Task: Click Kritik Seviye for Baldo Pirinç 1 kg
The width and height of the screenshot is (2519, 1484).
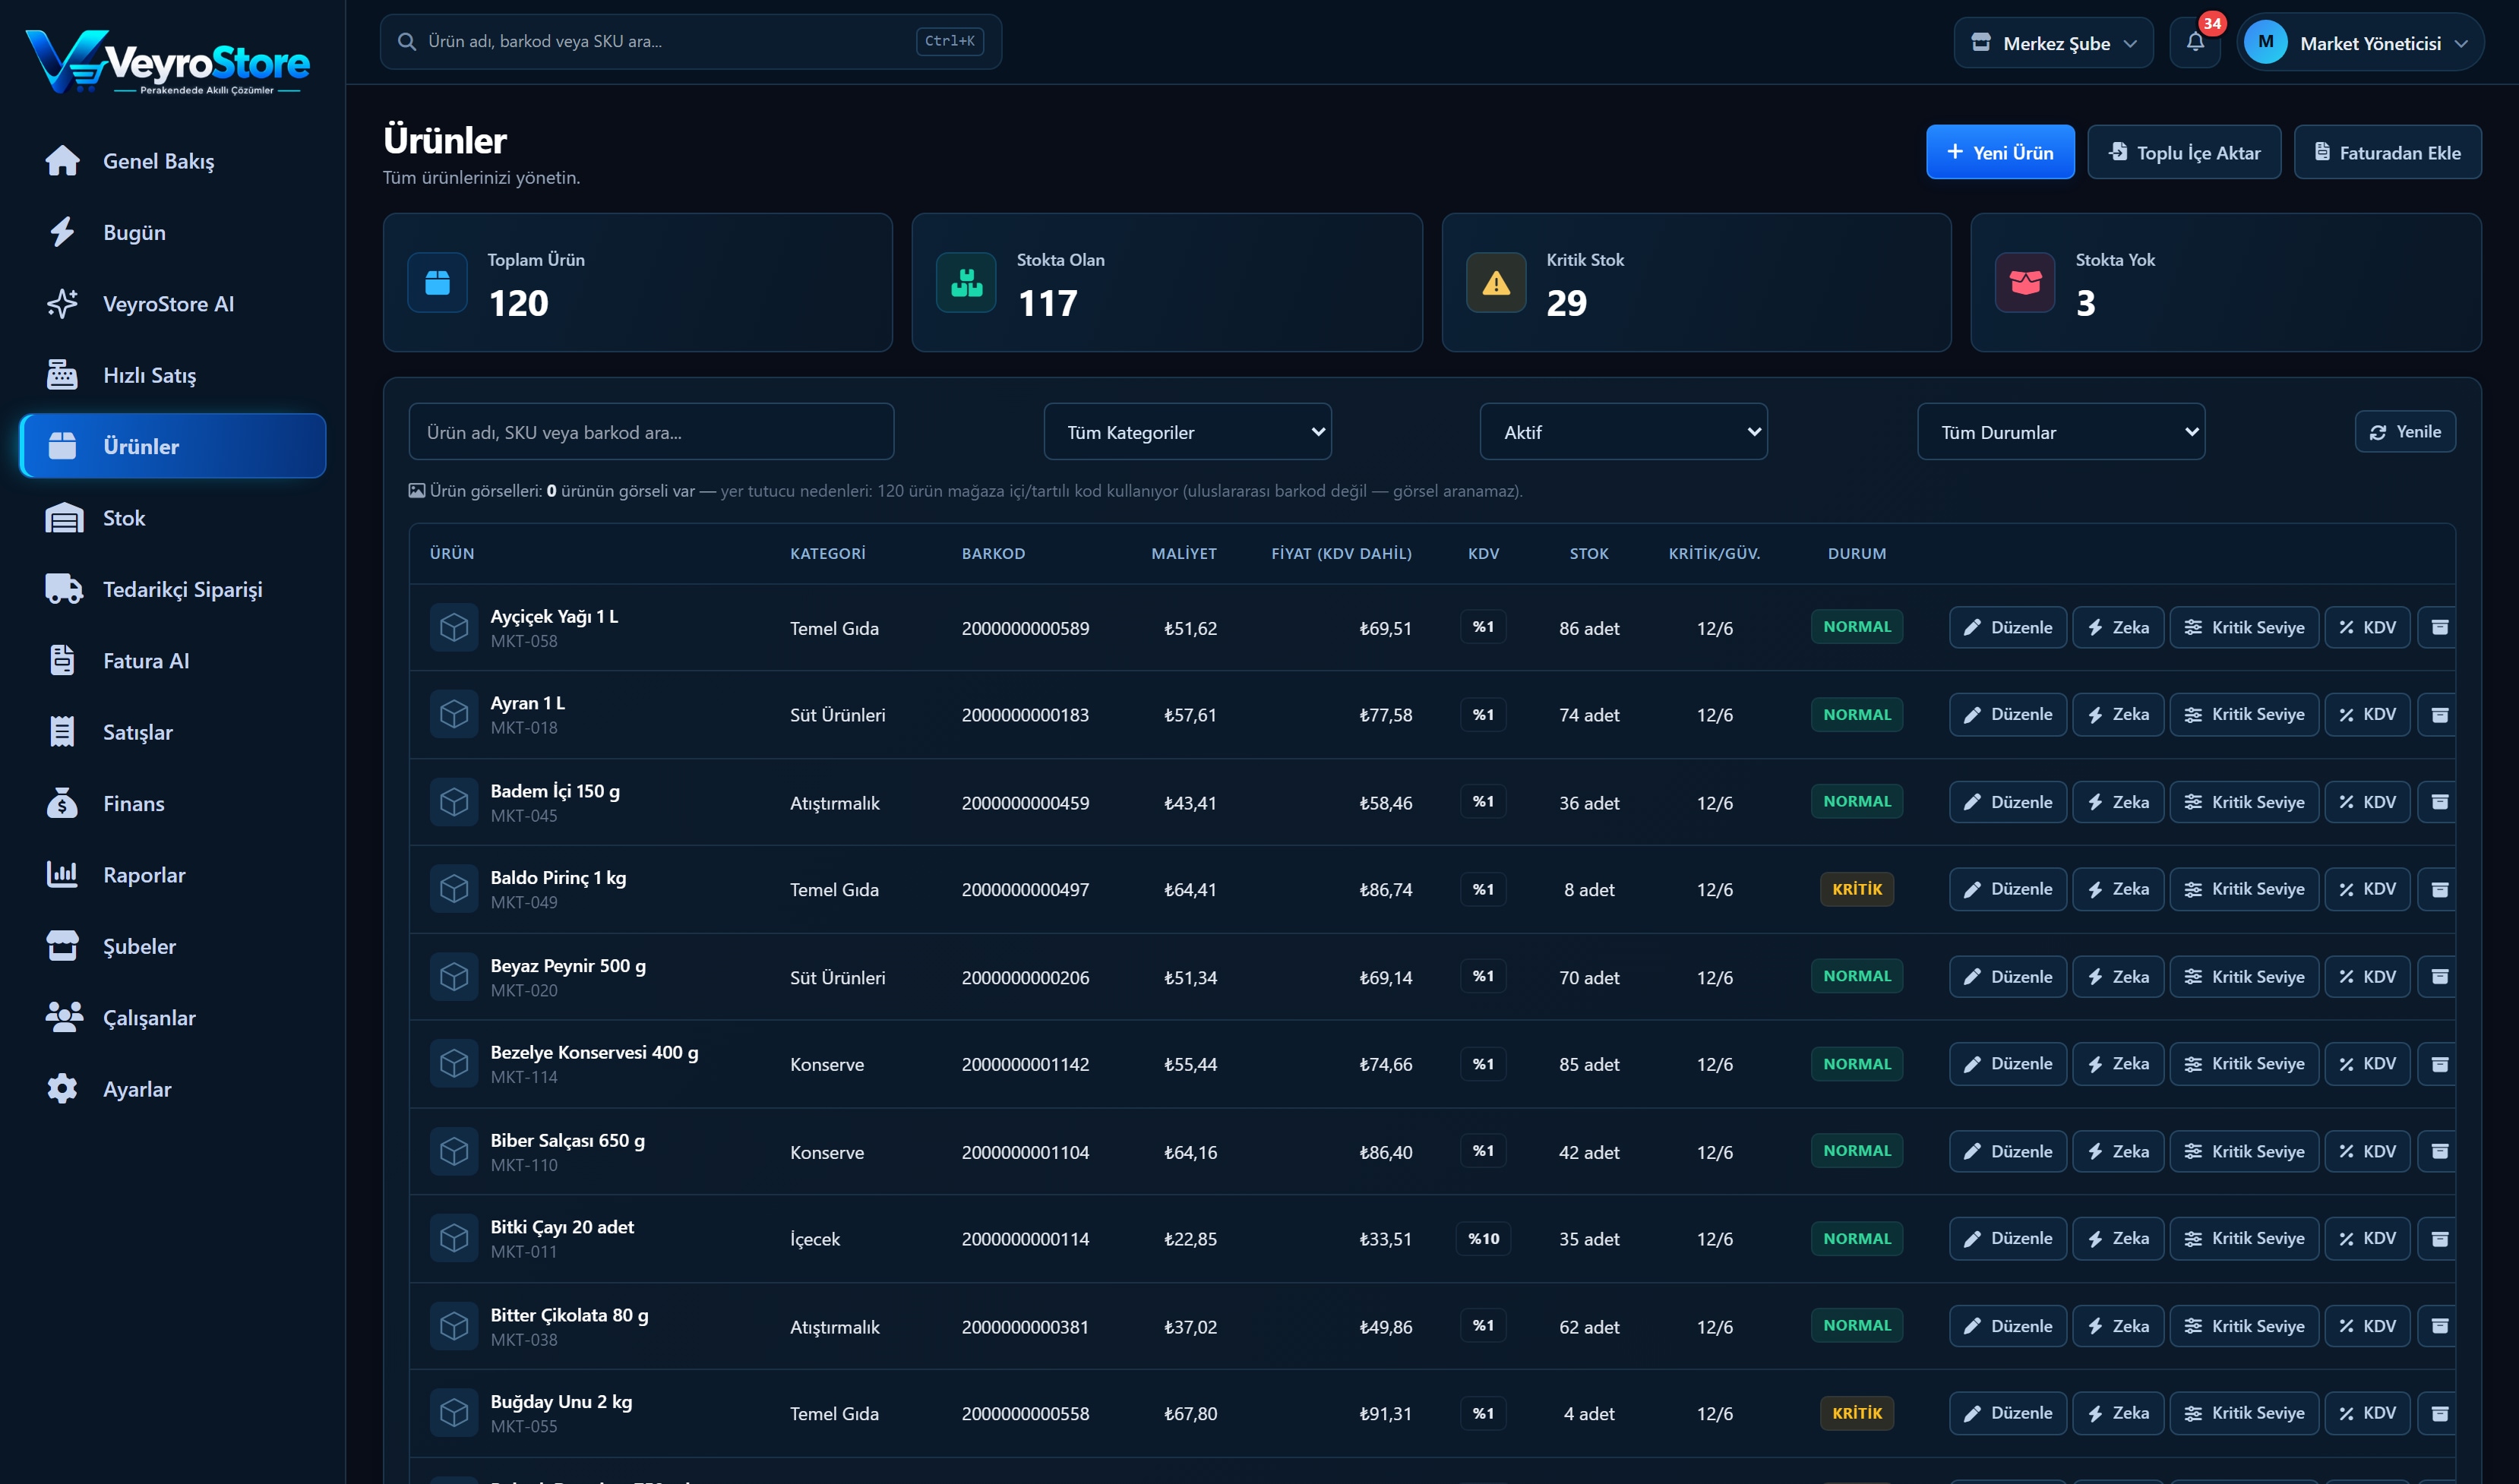Action: (x=2244, y=889)
